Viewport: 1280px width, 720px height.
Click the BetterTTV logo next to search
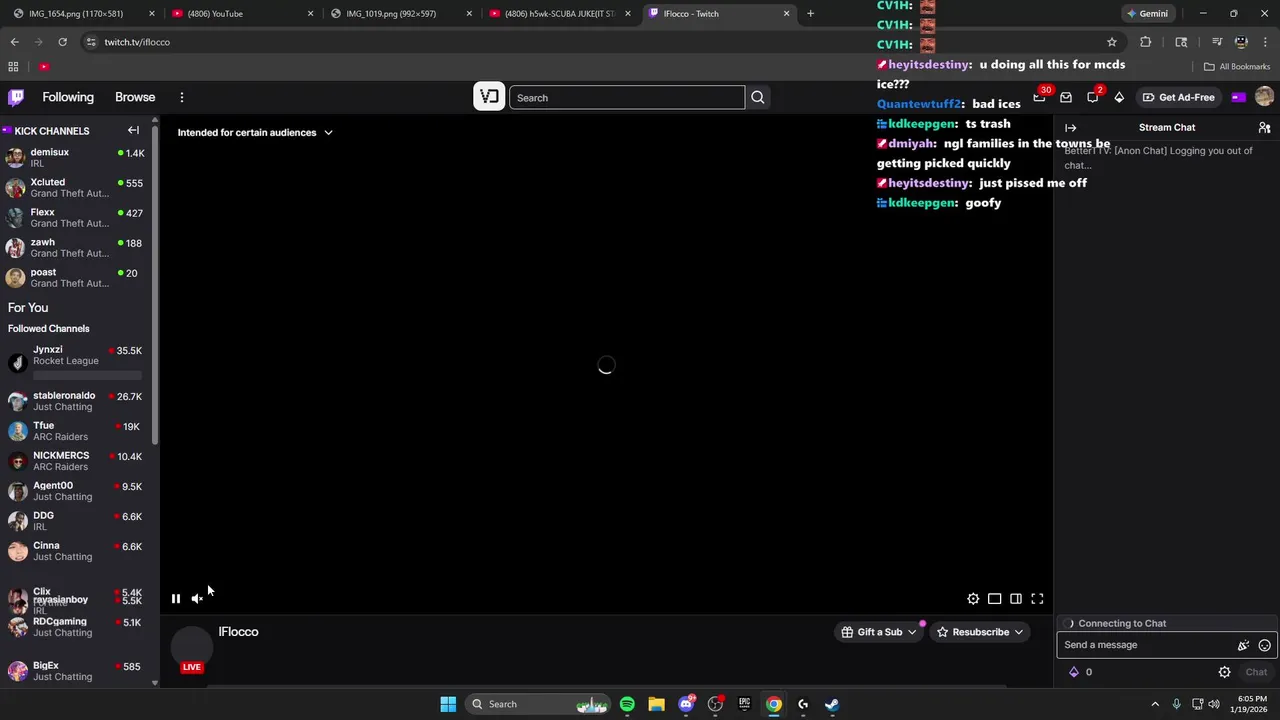(489, 97)
